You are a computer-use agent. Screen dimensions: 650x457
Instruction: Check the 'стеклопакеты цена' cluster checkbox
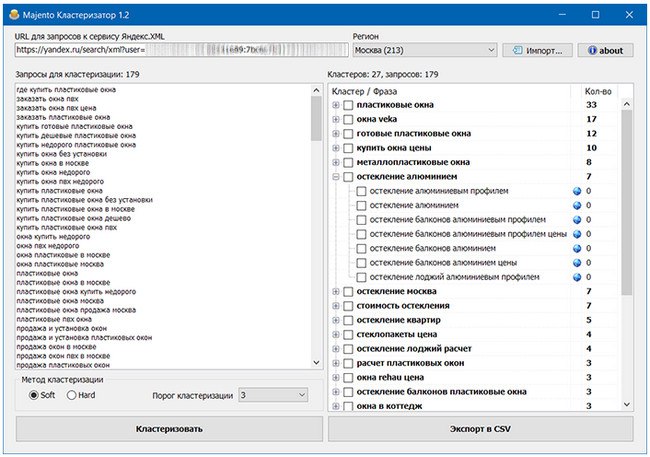[348, 335]
